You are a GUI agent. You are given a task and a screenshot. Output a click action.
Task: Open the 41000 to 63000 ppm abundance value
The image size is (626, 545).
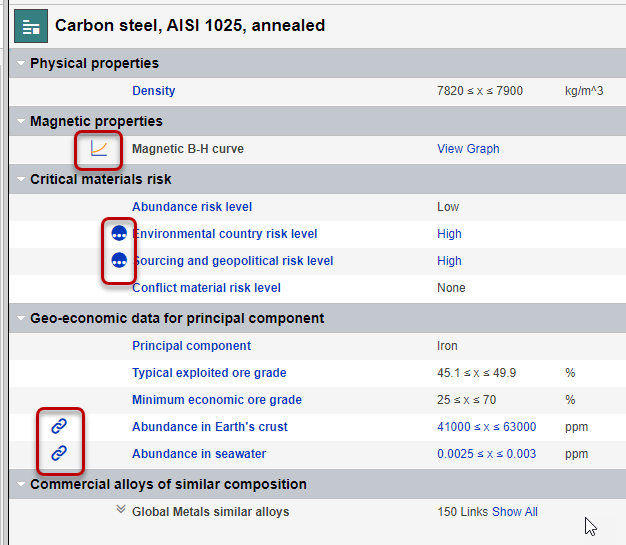486,427
